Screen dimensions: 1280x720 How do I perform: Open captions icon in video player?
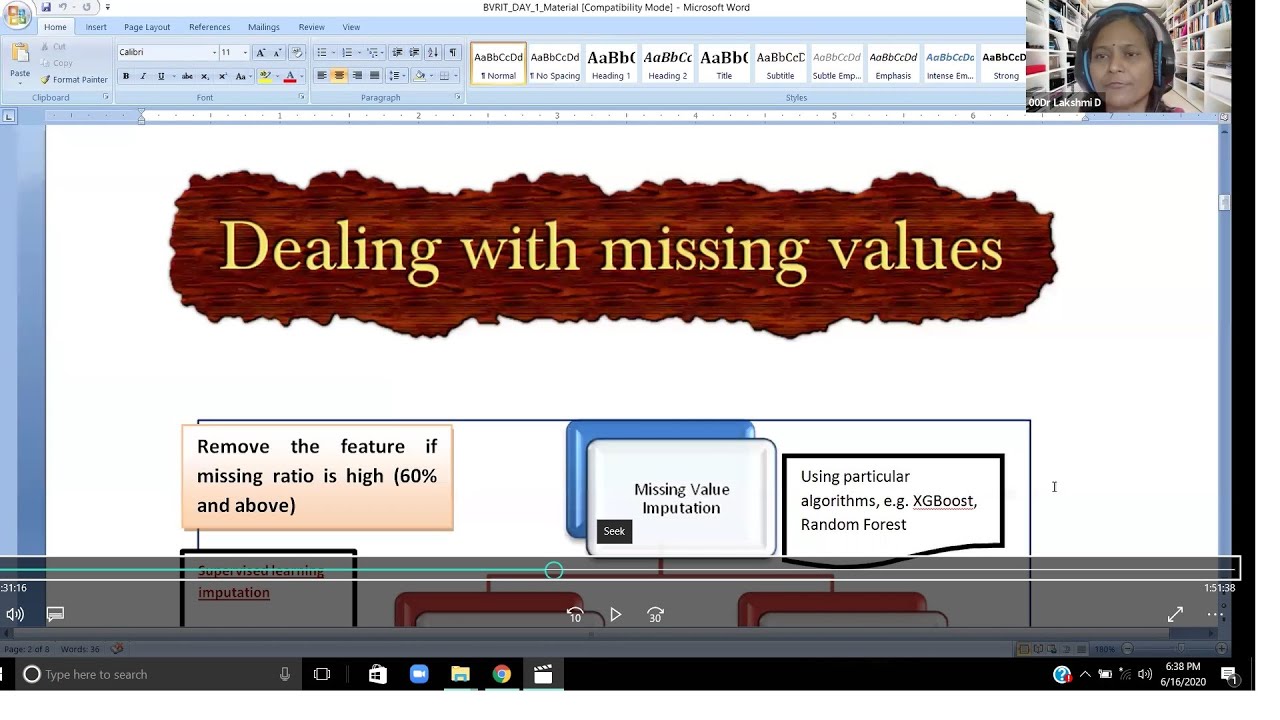click(55, 614)
